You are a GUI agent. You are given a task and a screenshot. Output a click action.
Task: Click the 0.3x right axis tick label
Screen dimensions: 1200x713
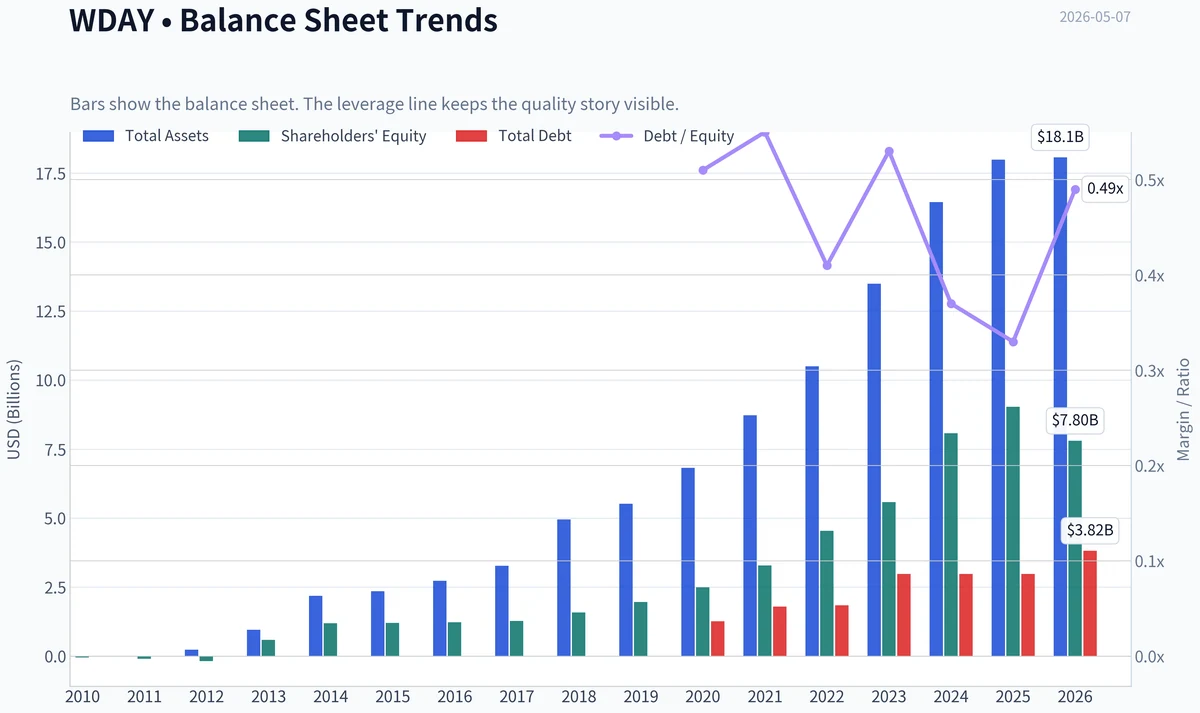(1151, 371)
